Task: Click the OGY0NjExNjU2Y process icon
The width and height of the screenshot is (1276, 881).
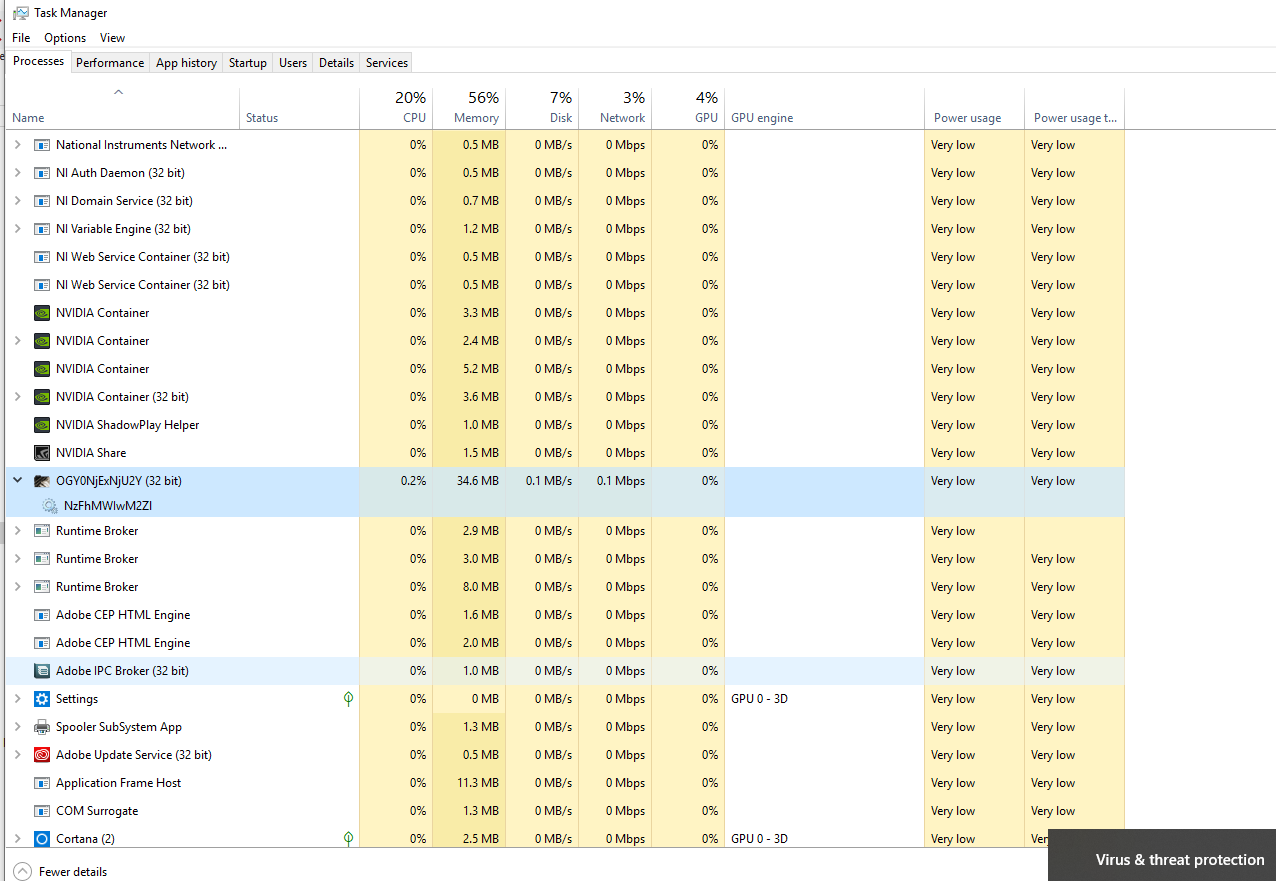Action: click(x=42, y=481)
